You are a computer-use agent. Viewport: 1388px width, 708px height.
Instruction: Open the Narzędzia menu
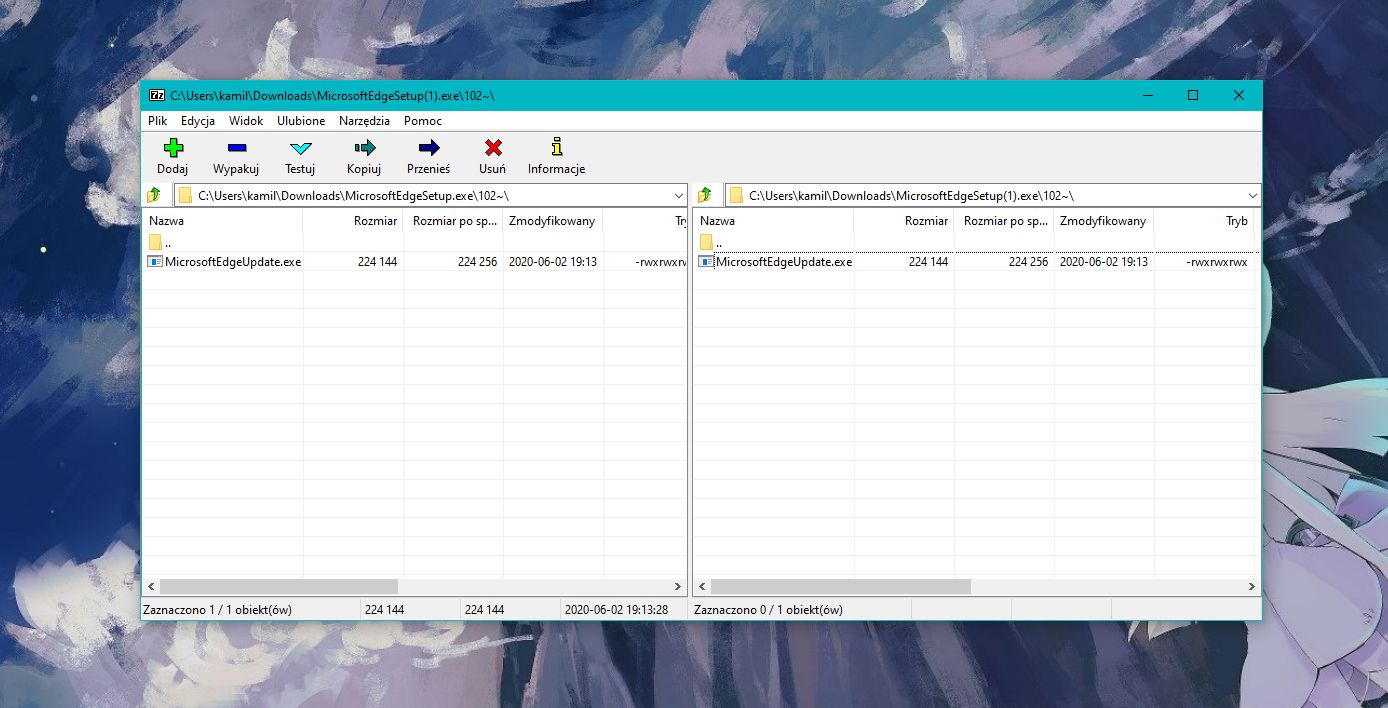[x=364, y=121]
